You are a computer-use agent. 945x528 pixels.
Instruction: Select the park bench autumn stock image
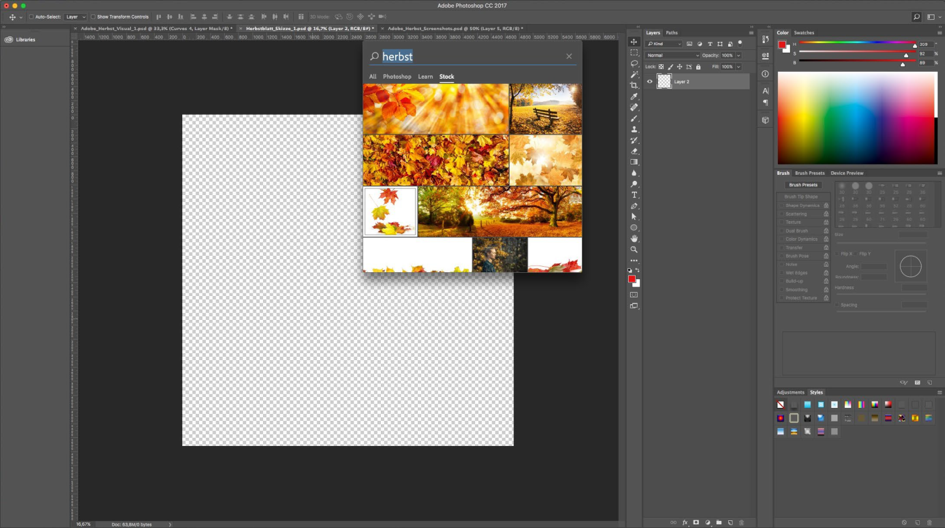tap(545, 108)
